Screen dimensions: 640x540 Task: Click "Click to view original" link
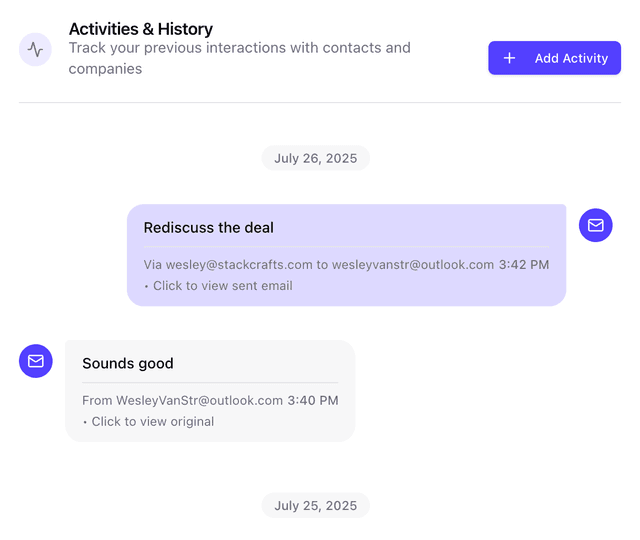pyautogui.click(x=152, y=422)
